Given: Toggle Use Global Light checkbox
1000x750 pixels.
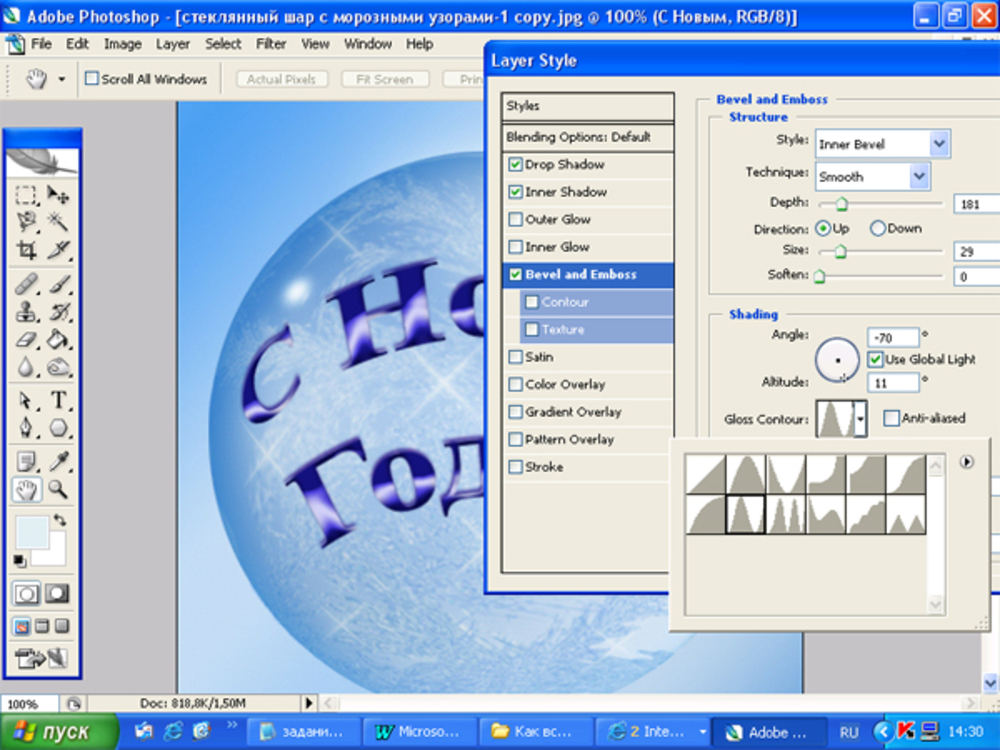Looking at the screenshot, I should point(875,360).
